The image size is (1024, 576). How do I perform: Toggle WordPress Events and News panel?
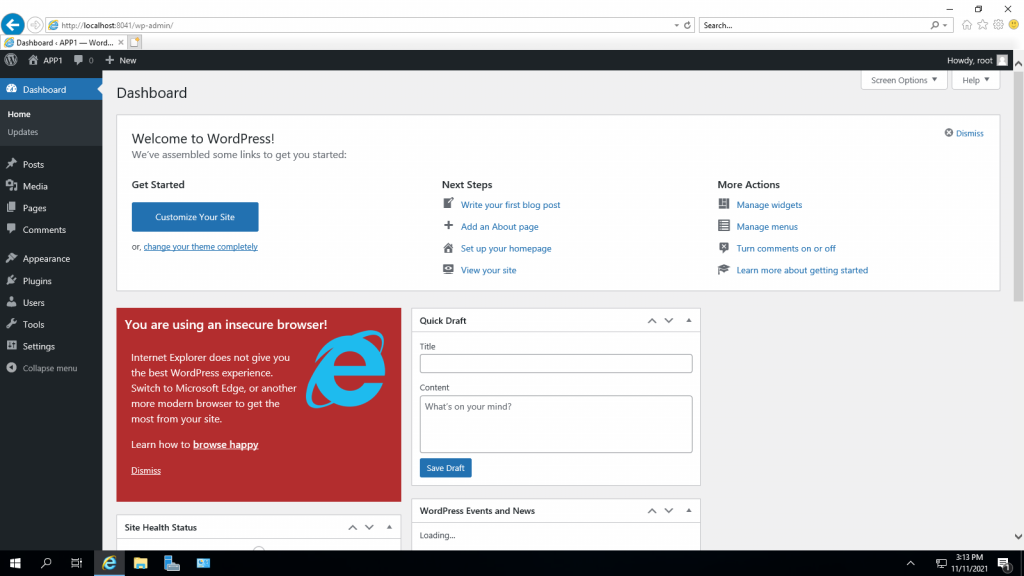click(688, 511)
